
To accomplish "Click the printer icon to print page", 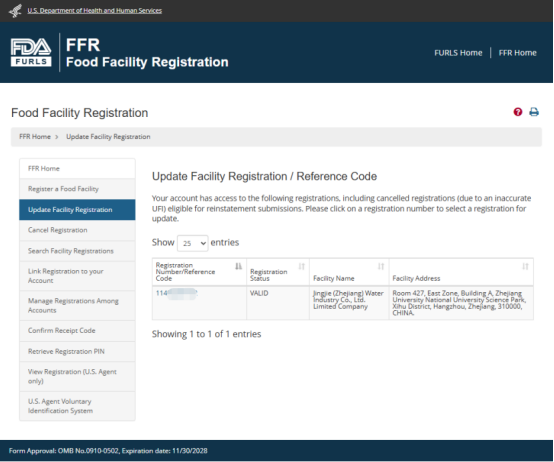I will point(534,112).
